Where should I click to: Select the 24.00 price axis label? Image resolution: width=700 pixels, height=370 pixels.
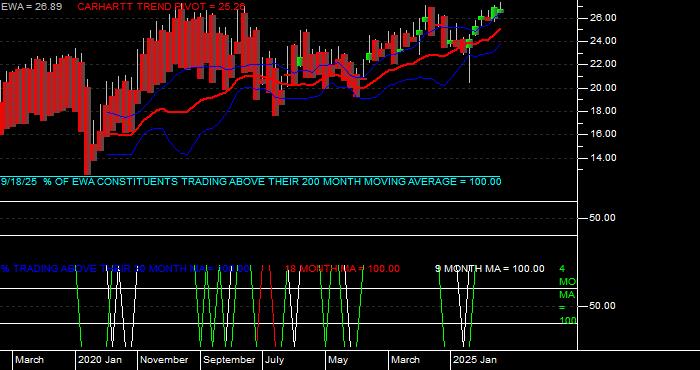point(604,41)
